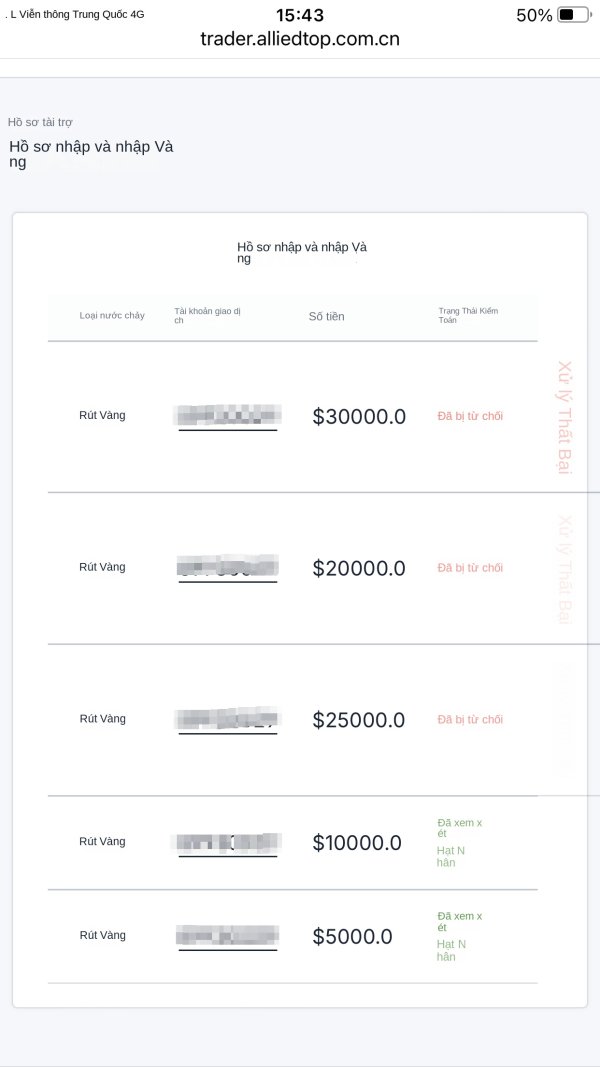This screenshot has height=1067, width=600.
Task: Select the $20000.0 amount
Action: (359, 568)
